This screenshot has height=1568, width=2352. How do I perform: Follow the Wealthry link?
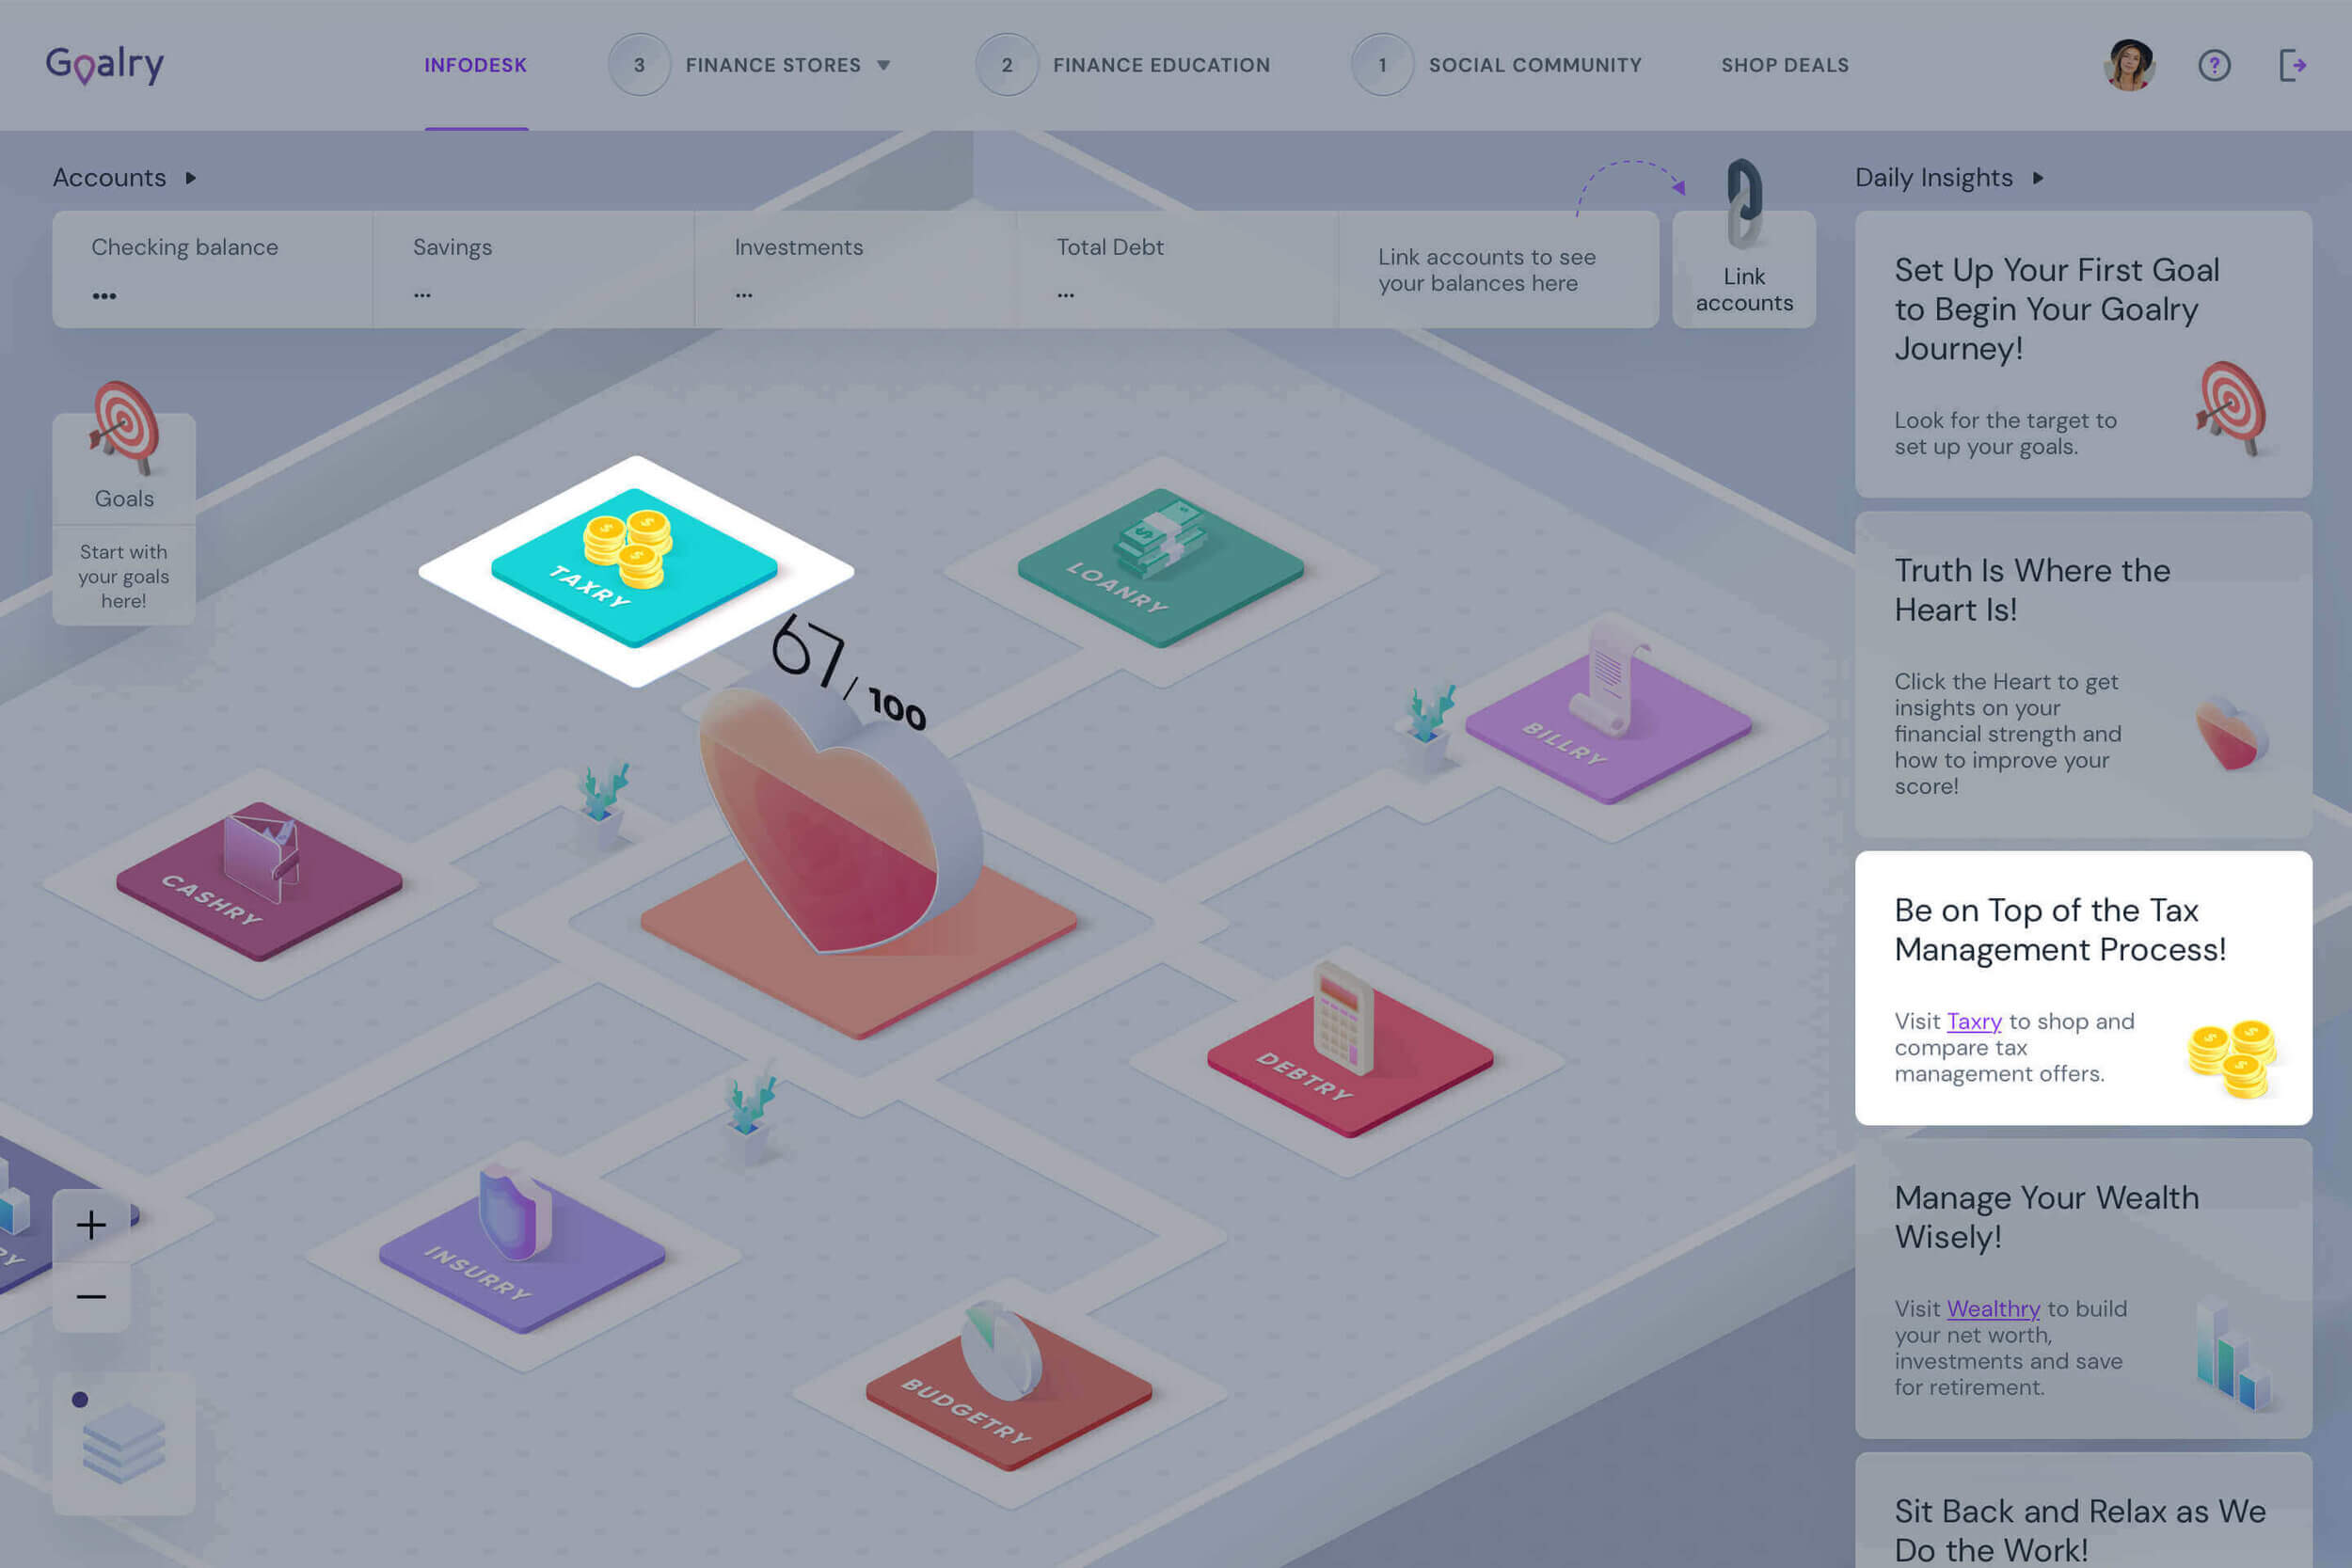[x=1993, y=1308]
